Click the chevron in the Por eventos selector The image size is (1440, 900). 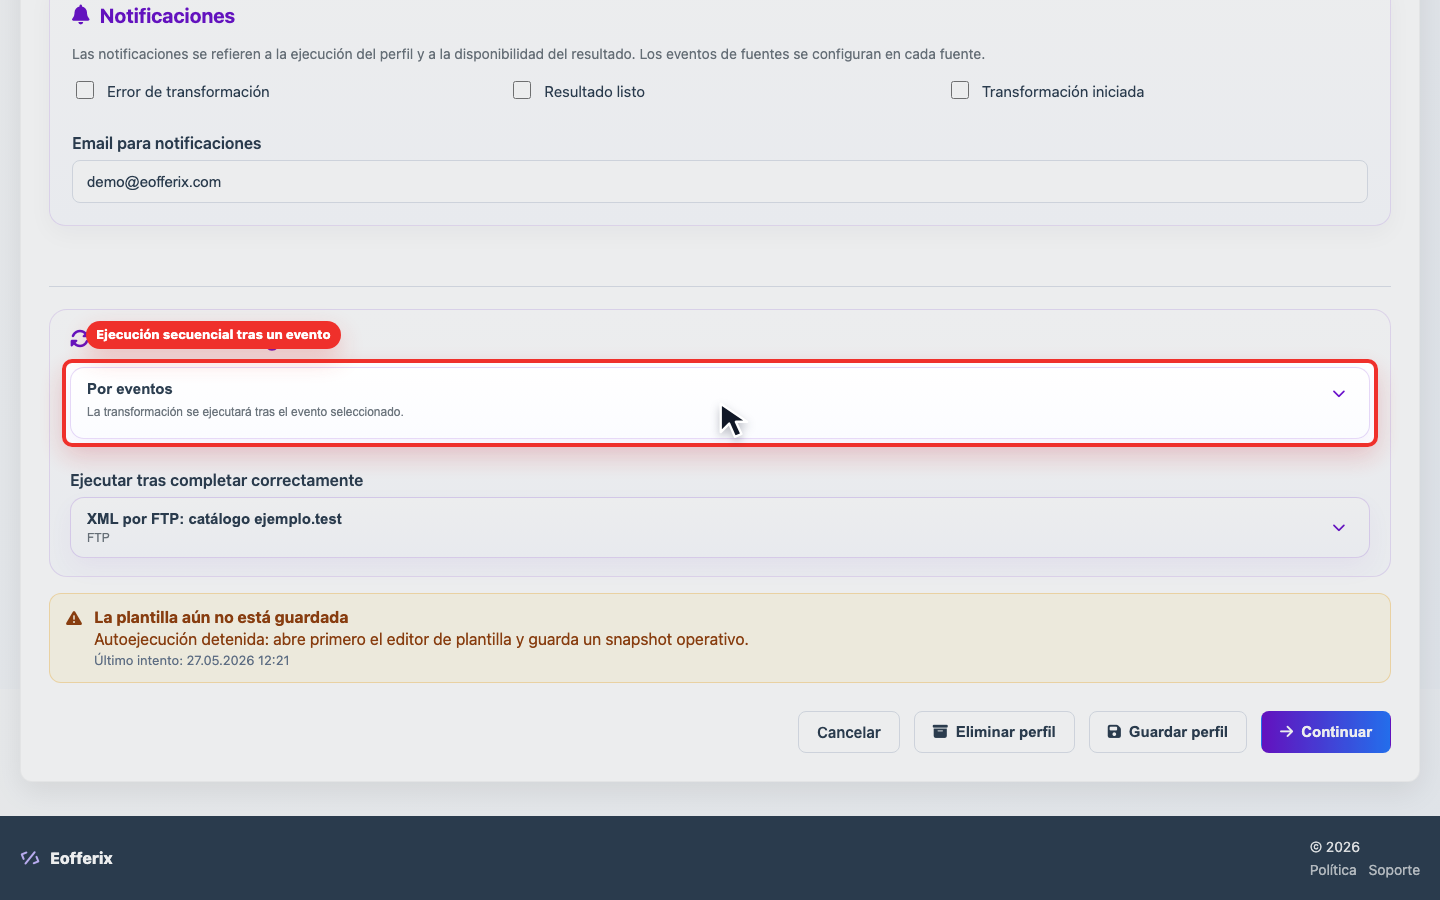1339,394
